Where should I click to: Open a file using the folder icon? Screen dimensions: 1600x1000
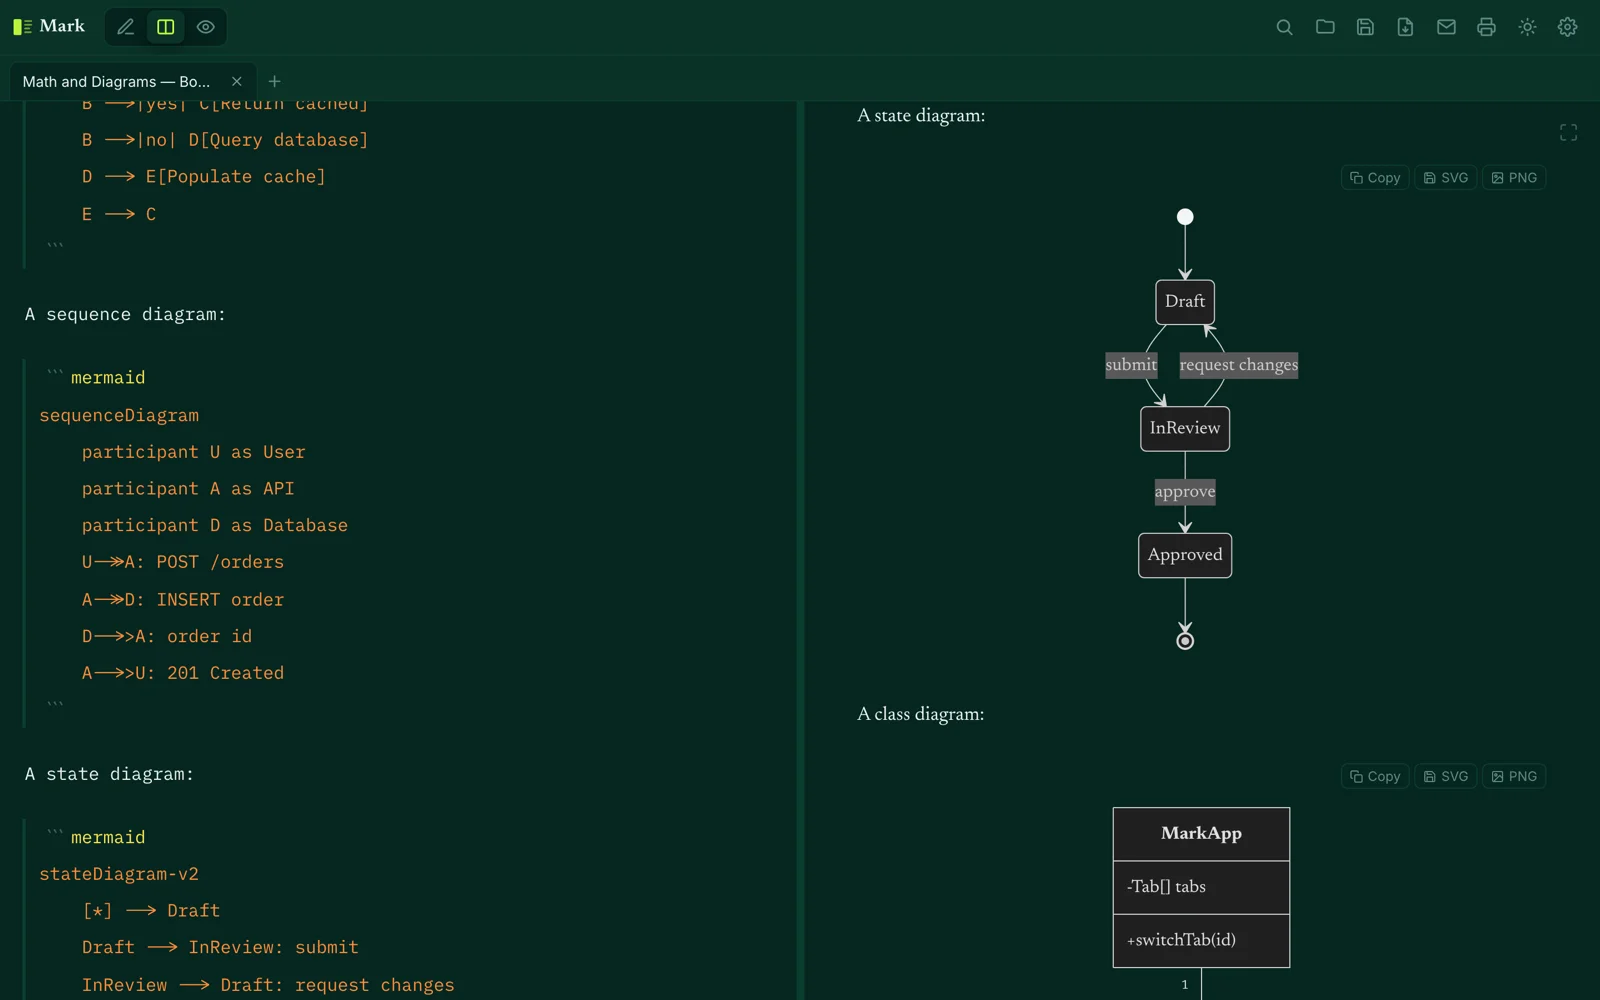click(x=1325, y=27)
